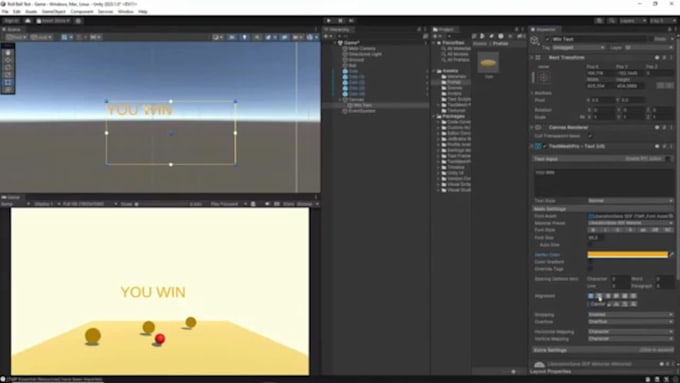Screen dimensions: 680x383
Task: Toggle Mute Audio in Game view
Action: (267, 204)
